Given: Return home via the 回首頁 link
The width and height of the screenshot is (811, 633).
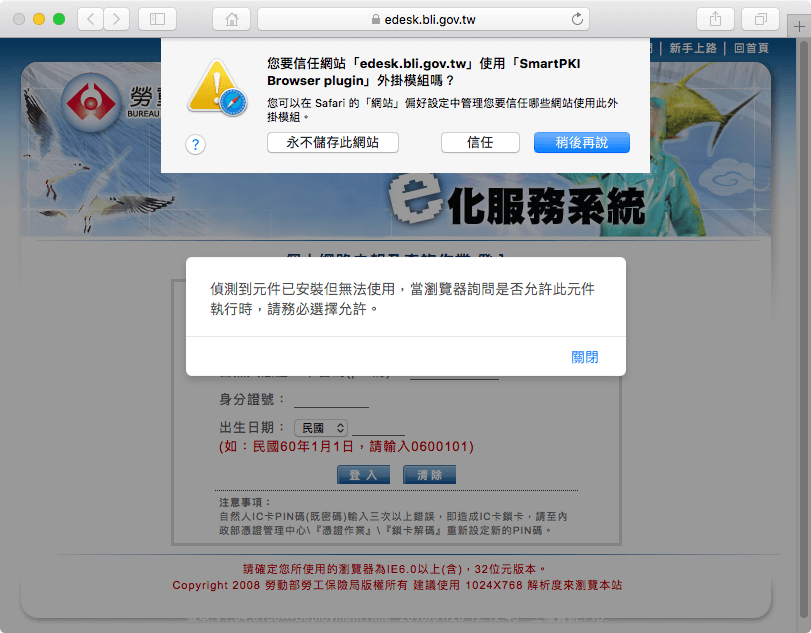Looking at the screenshot, I should [751, 47].
